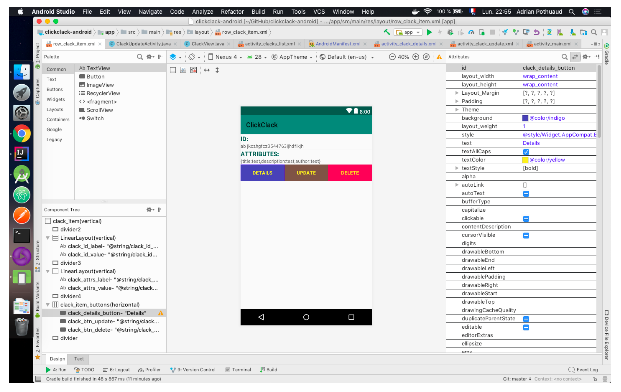Click the vertical expand arrows layout icon
This screenshot has width=621, height=392.
coord(217,70)
